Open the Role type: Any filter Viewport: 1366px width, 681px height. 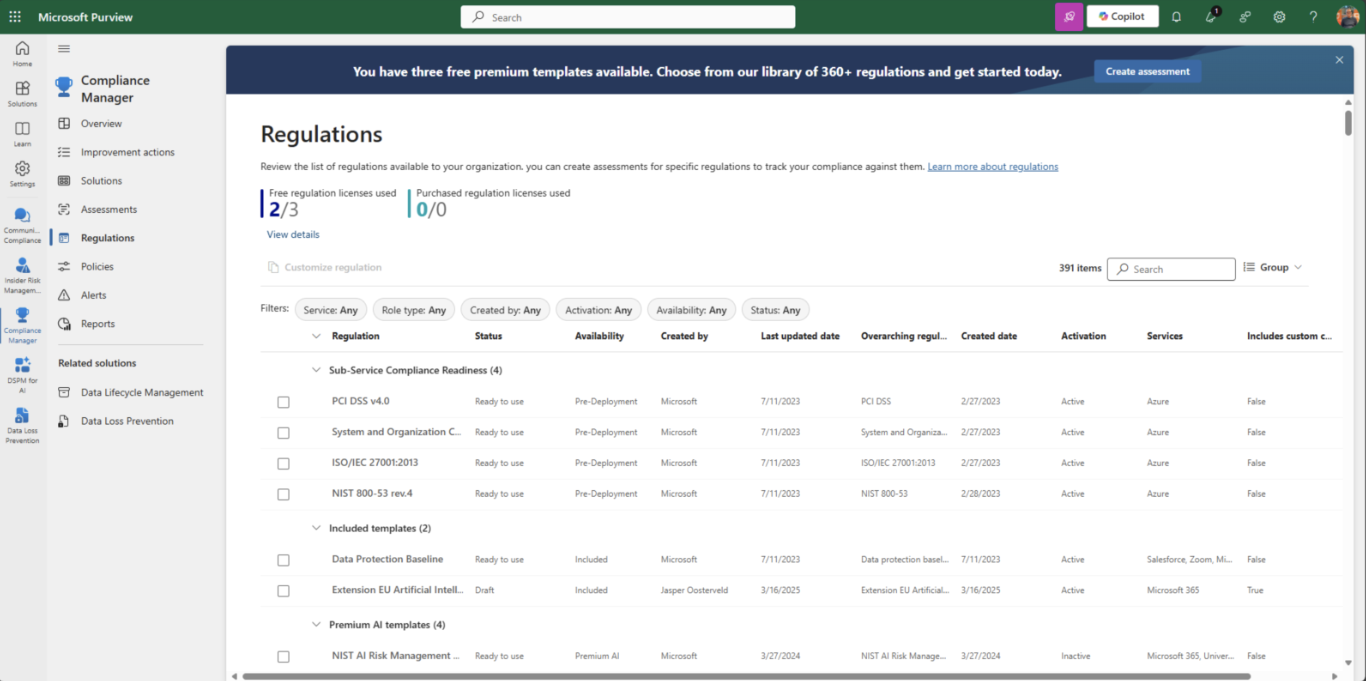(414, 310)
